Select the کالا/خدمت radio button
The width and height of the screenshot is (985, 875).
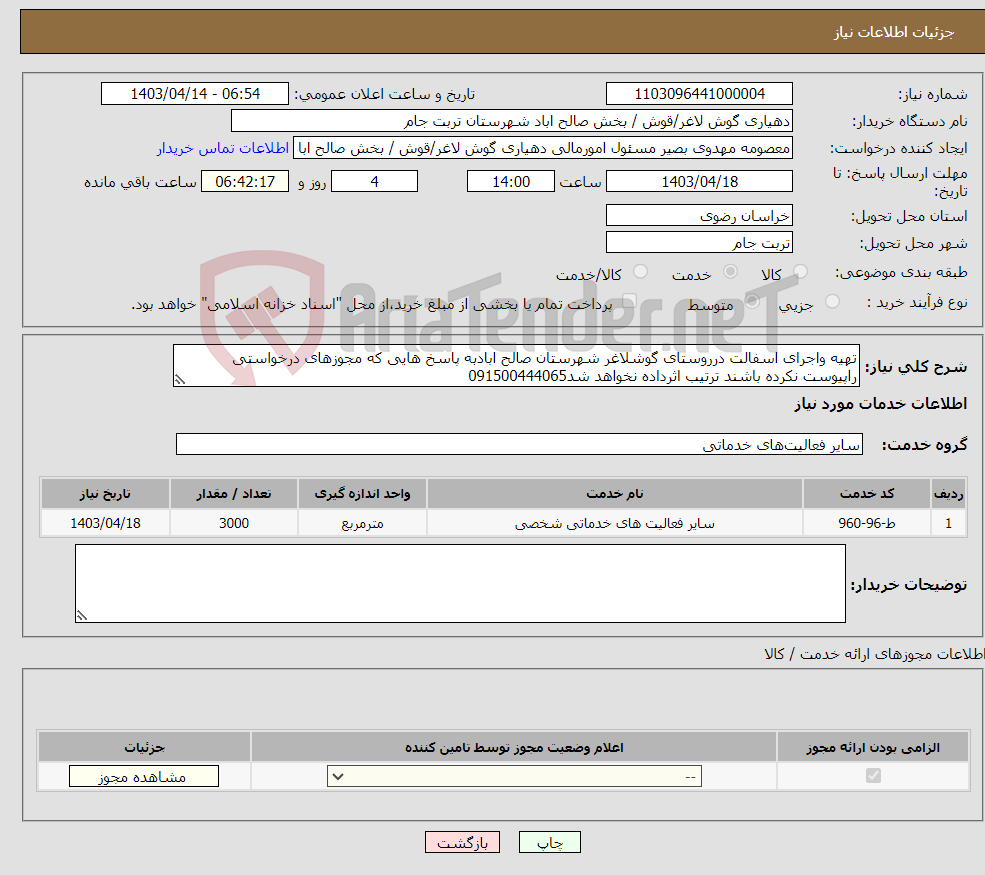[640, 272]
